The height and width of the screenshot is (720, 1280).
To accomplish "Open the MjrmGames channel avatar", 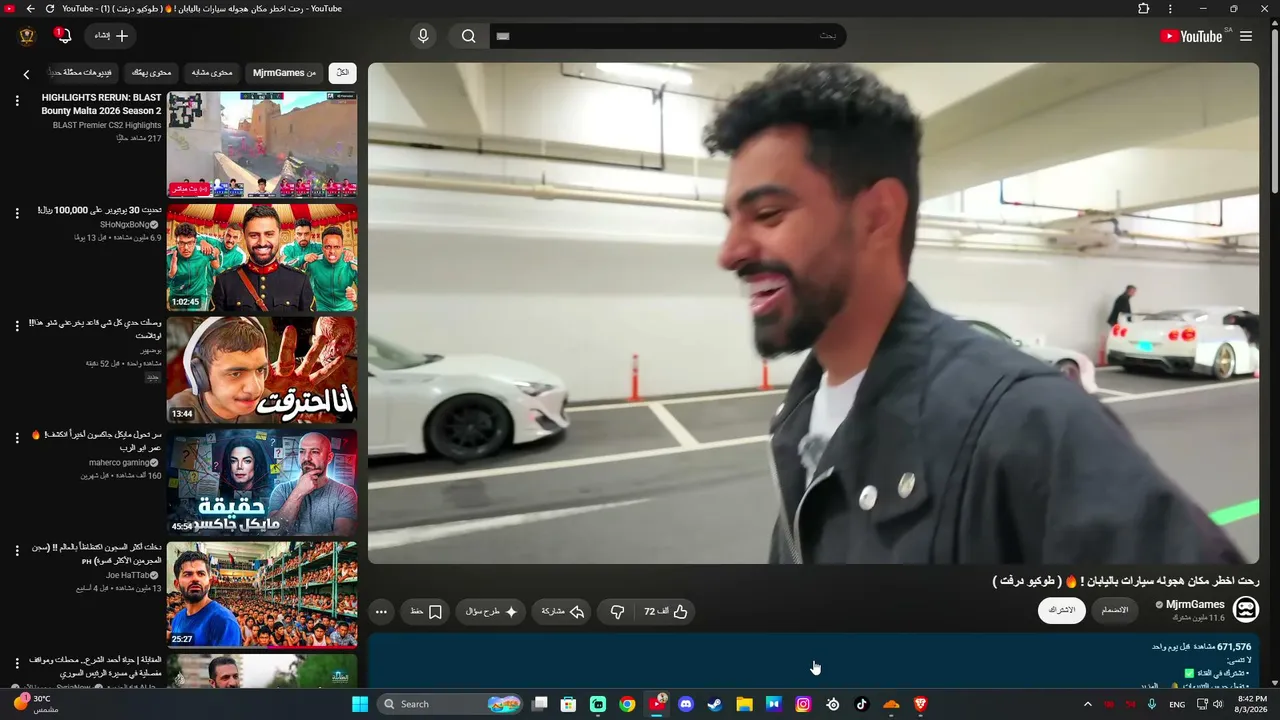I will coord(1245,609).
